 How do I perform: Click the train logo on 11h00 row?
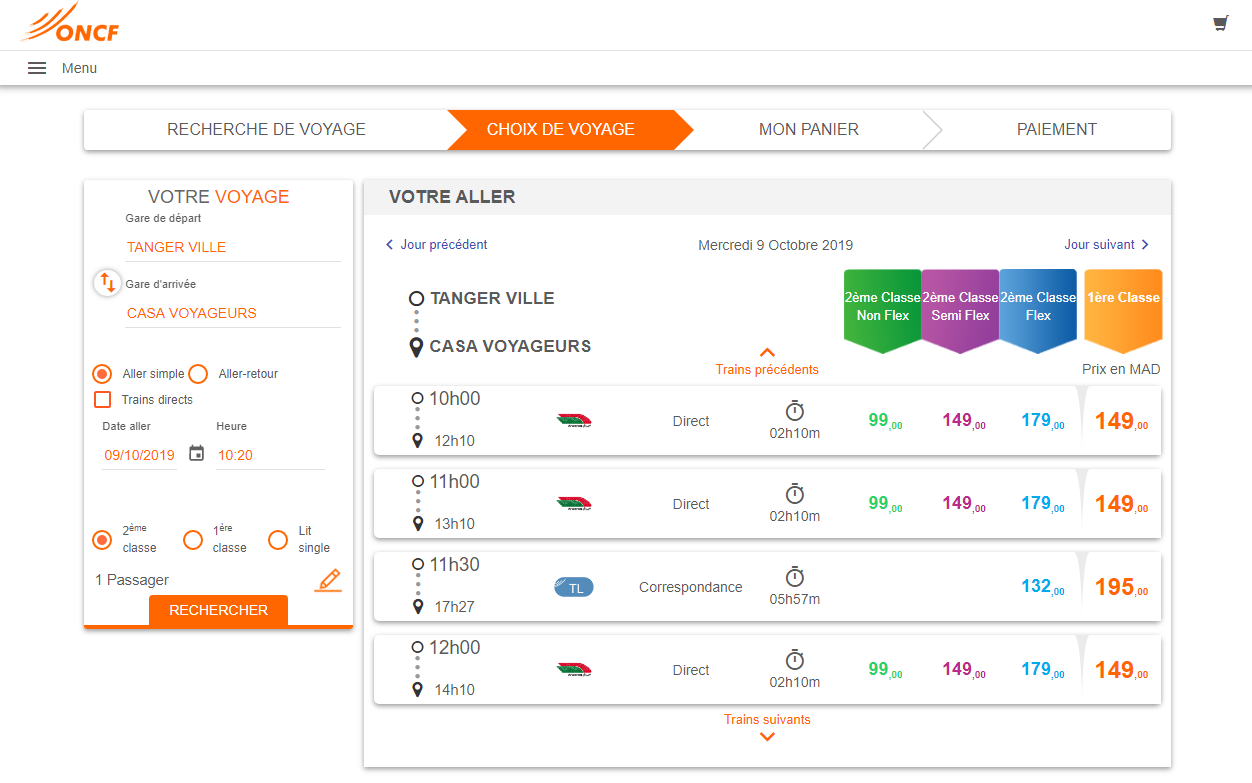(x=574, y=504)
